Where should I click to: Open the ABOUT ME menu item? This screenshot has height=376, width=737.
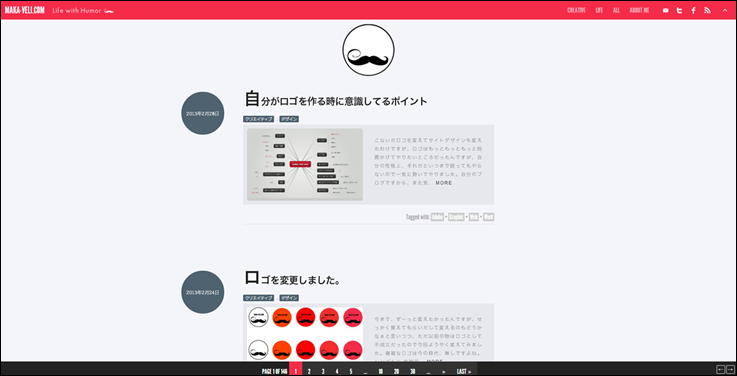(639, 10)
